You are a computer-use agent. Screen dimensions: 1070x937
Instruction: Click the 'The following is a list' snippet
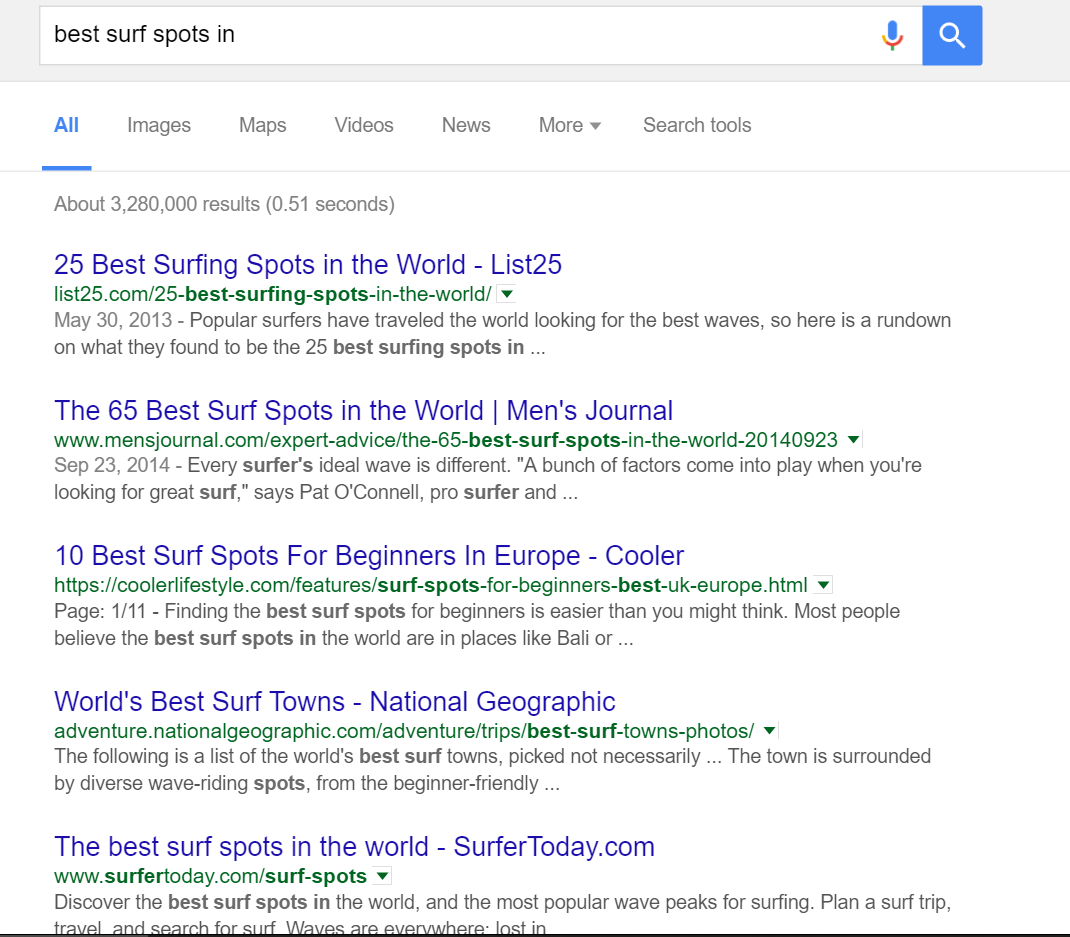(492, 770)
